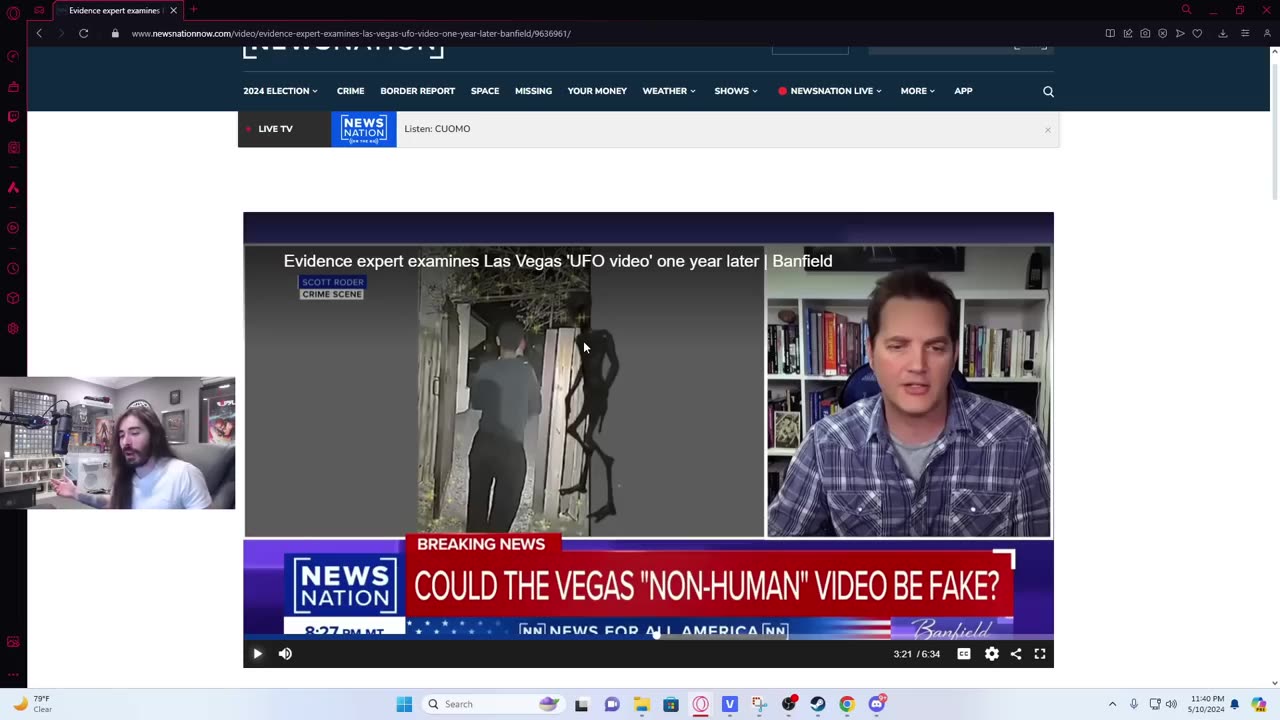Bookmark this page with the heart icon

point(1197,33)
